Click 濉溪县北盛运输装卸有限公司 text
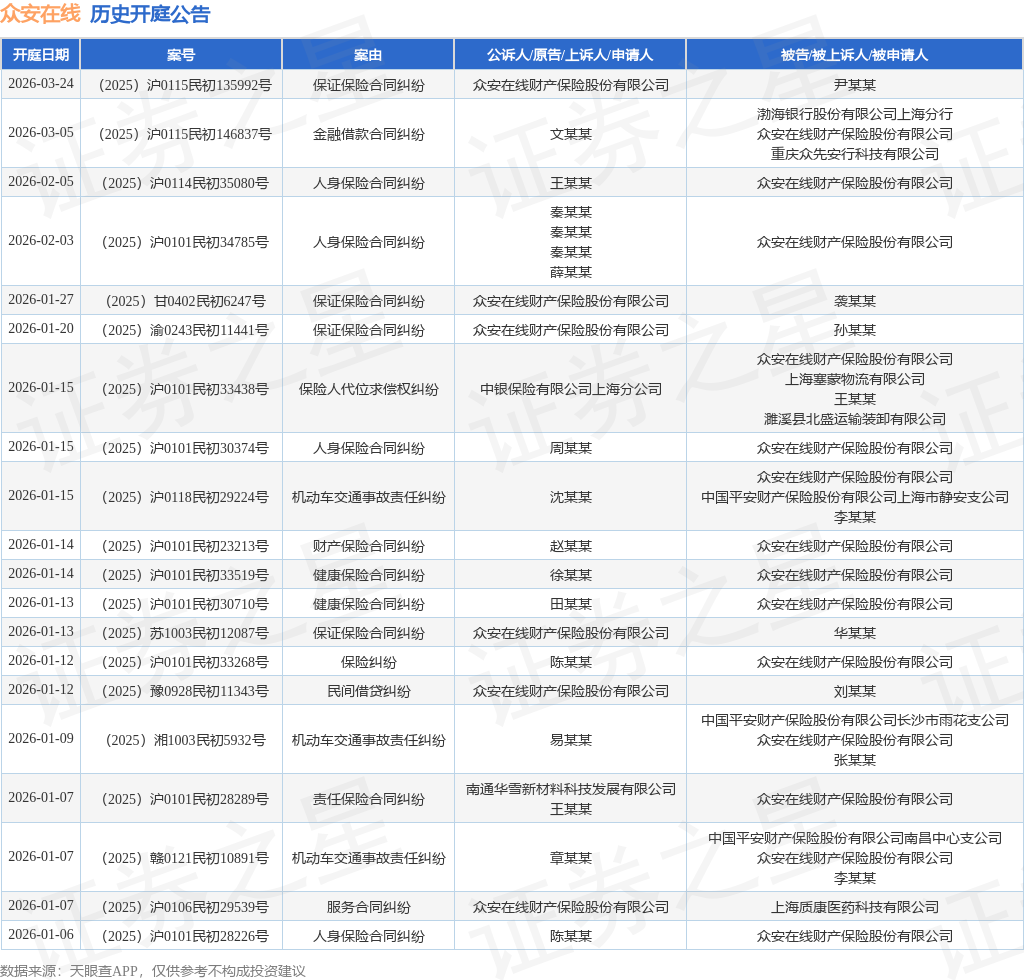The image size is (1024, 980). (854, 419)
